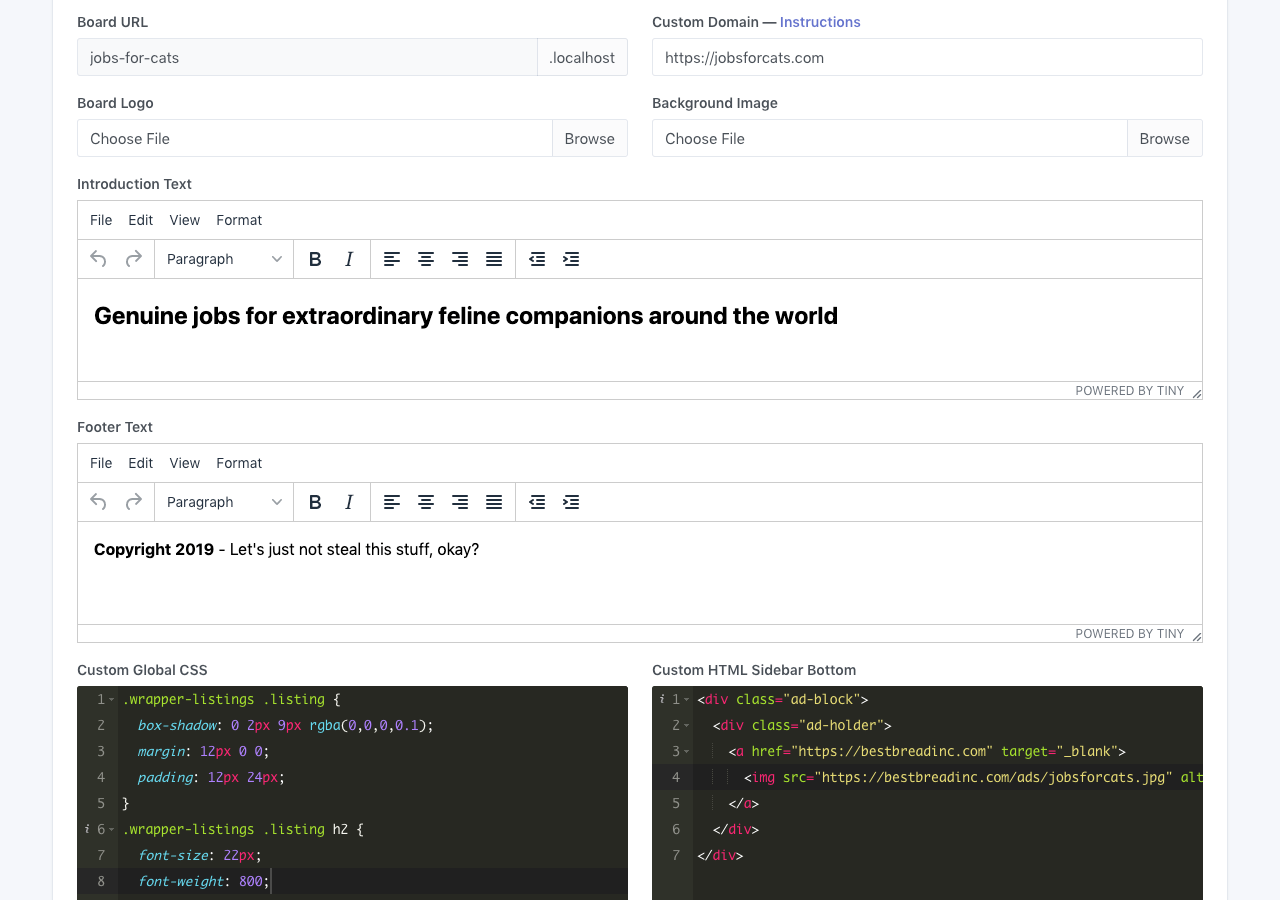This screenshot has width=1280, height=900.
Task: Open the Custom Domain Instructions link
Action: click(x=820, y=22)
